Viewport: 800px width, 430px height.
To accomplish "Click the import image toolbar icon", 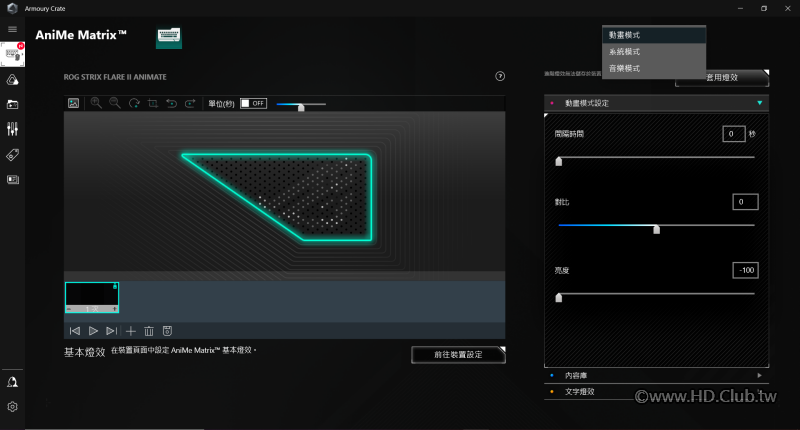I will 73,104.
